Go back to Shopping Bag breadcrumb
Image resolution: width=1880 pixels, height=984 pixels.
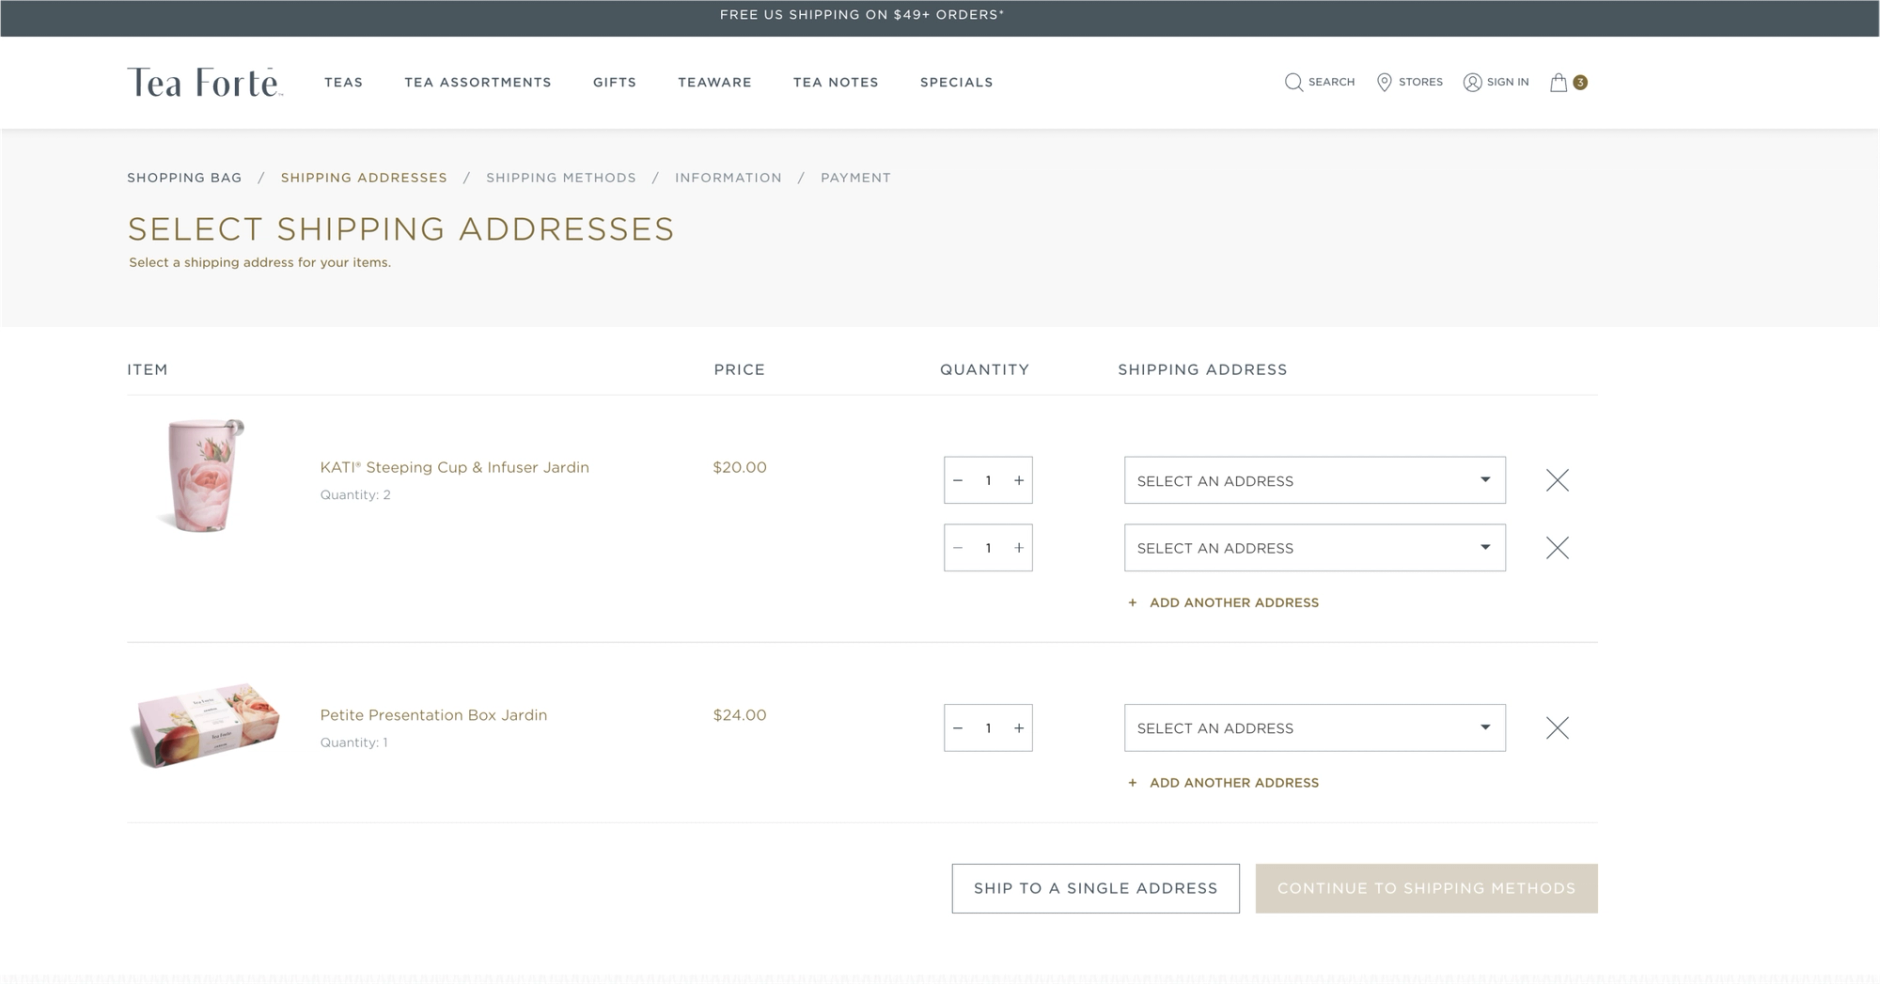(184, 177)
